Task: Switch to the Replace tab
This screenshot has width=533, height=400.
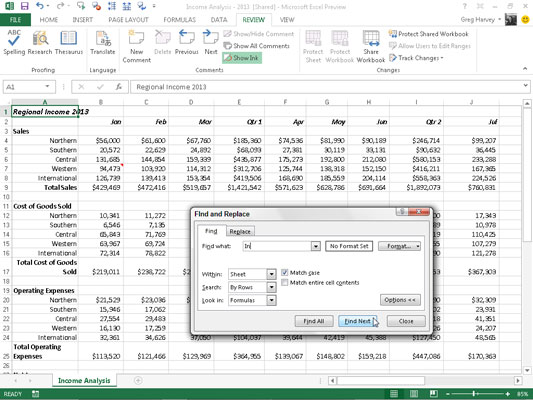Action: [x=240, y=231]
